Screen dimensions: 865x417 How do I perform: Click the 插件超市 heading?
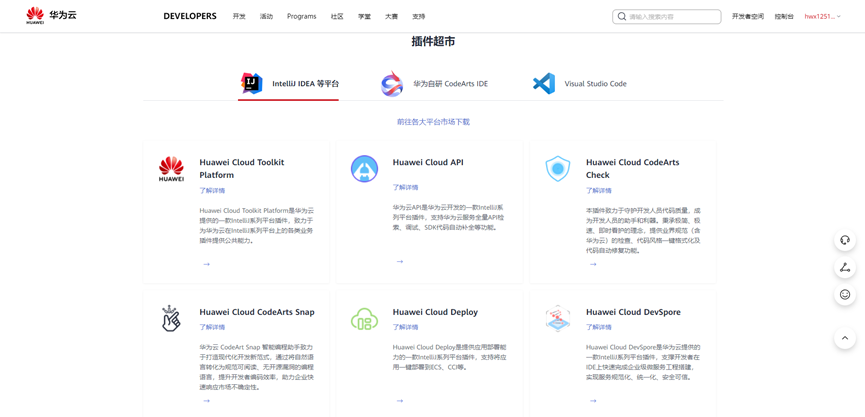click(x=433, y=41)
